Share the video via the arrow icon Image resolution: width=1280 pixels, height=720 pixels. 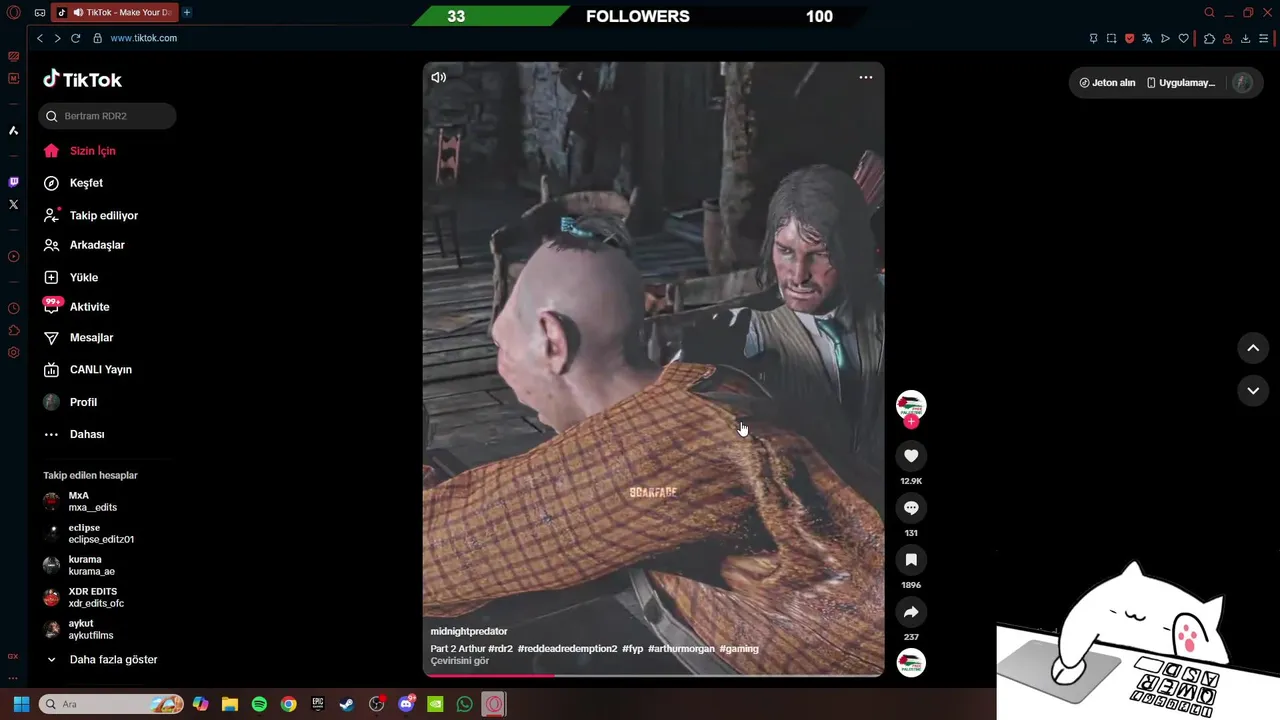(x=911, y=612)
